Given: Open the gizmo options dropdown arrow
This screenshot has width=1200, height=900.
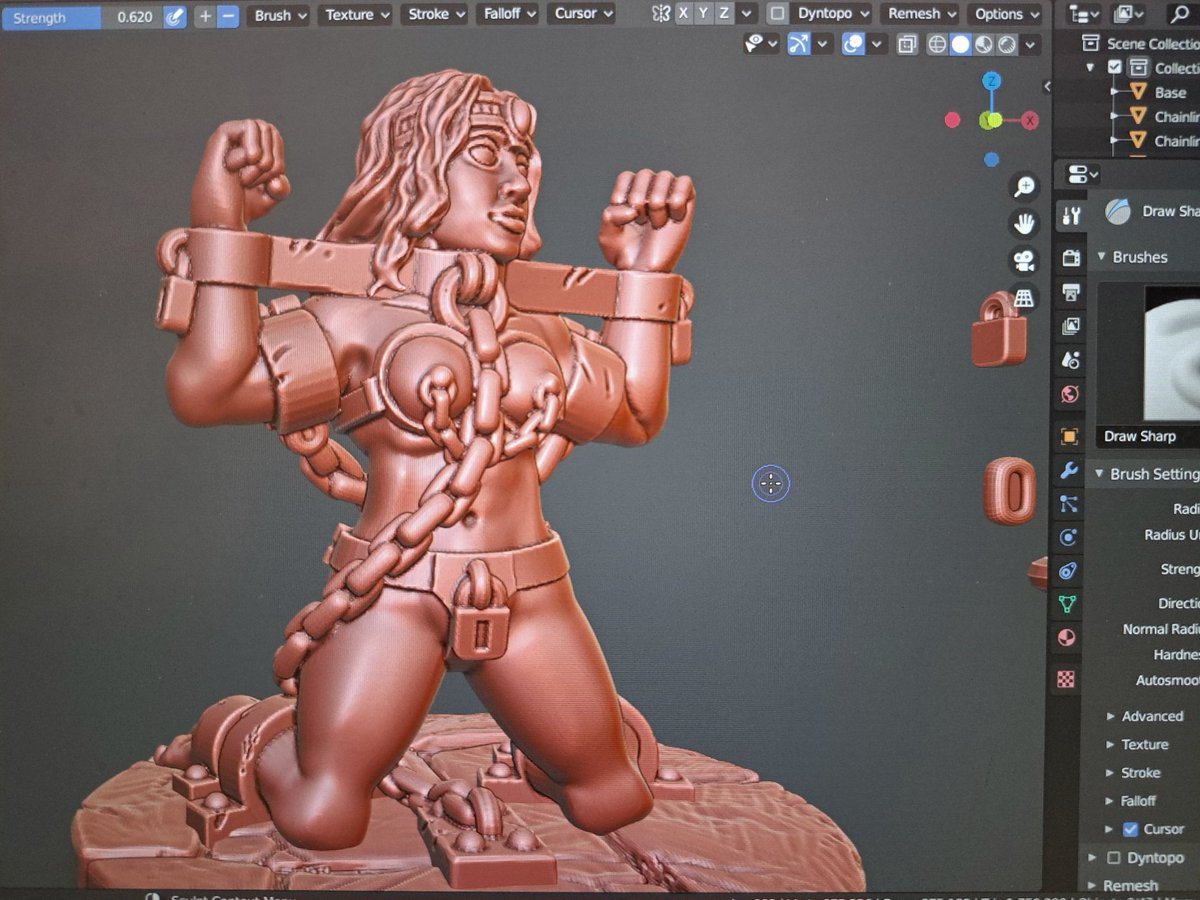Looking at the screenshot, I should point(822,44).
